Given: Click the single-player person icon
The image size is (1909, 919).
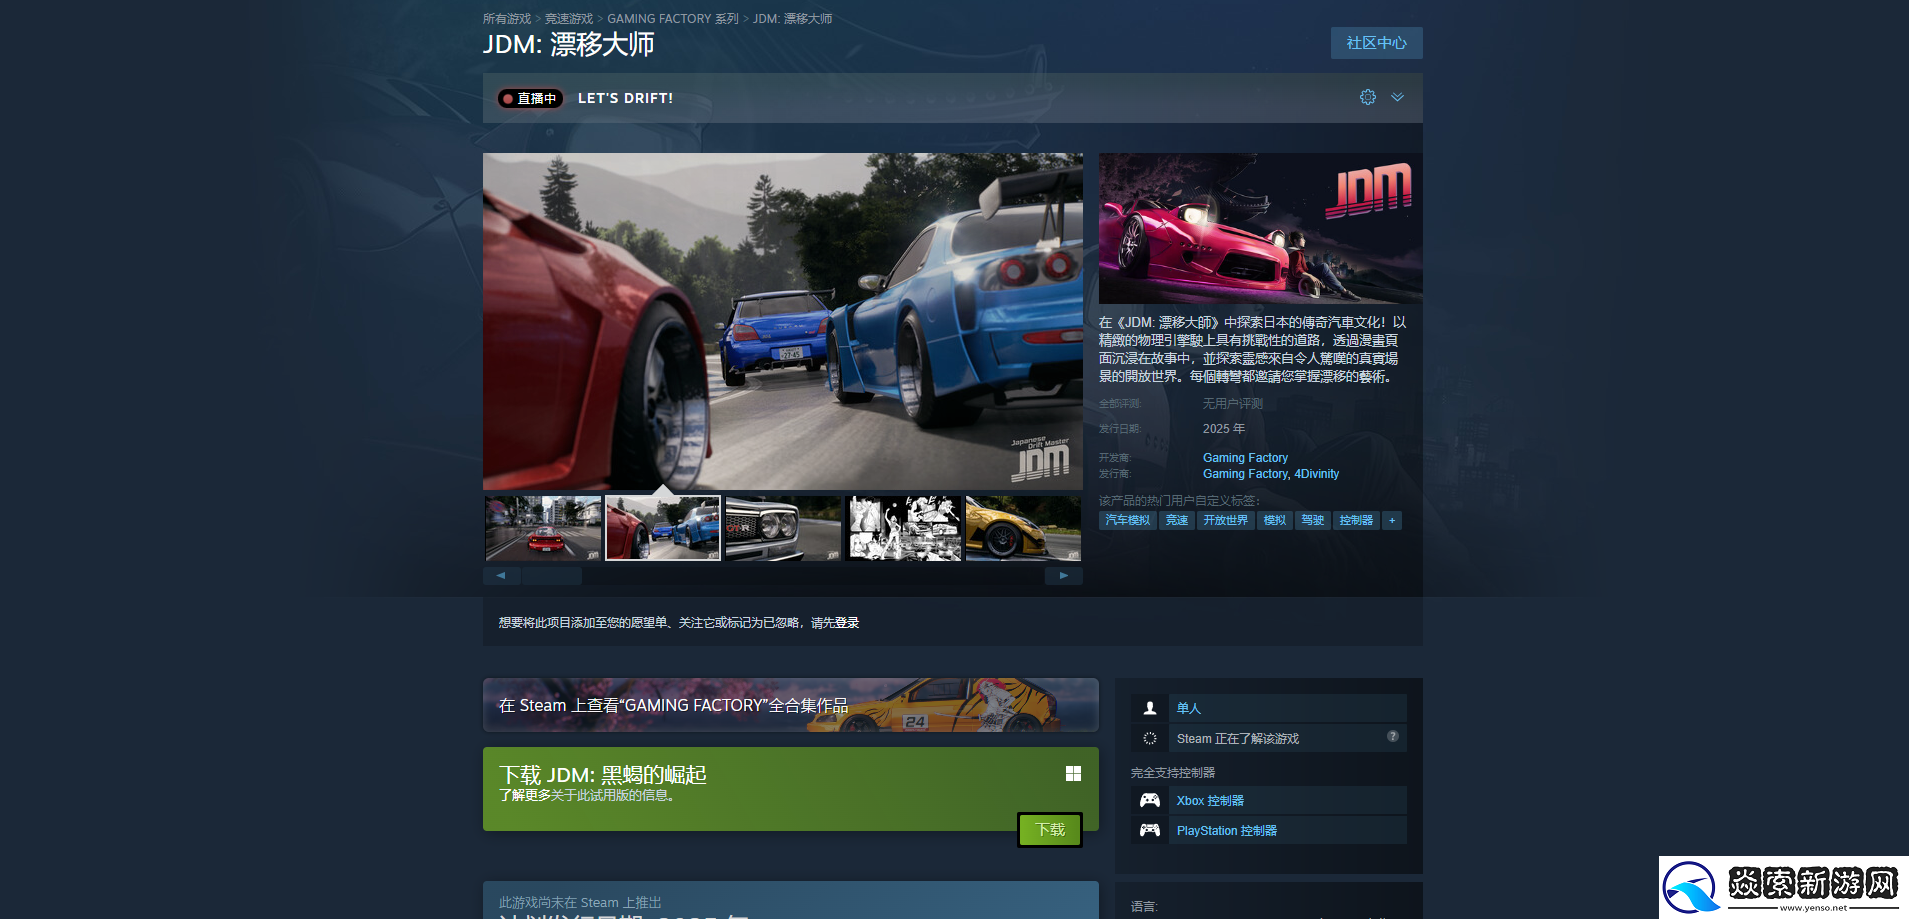Looking at the screenshot, I should tap(1150, 708).
